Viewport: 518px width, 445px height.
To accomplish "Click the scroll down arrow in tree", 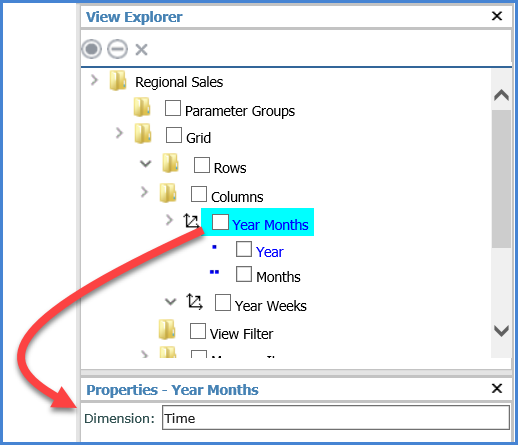I will 501,331.
